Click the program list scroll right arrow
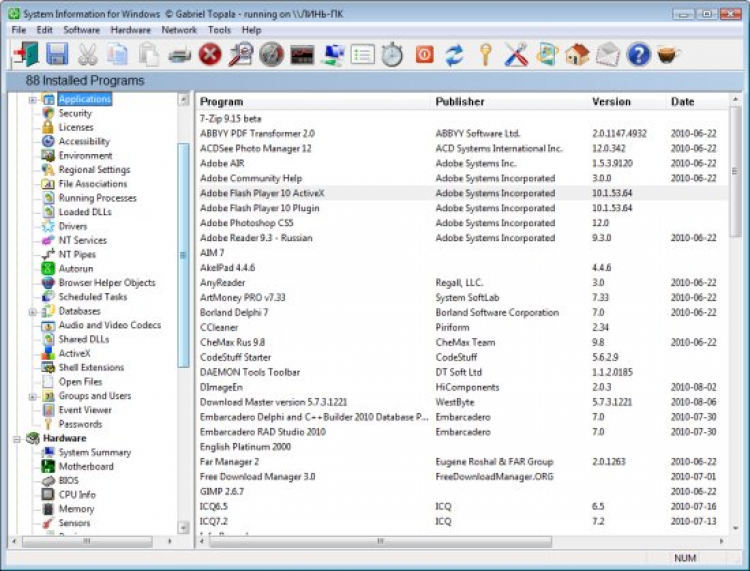Screen dimensions: 750x571 (x=721, y=541)
